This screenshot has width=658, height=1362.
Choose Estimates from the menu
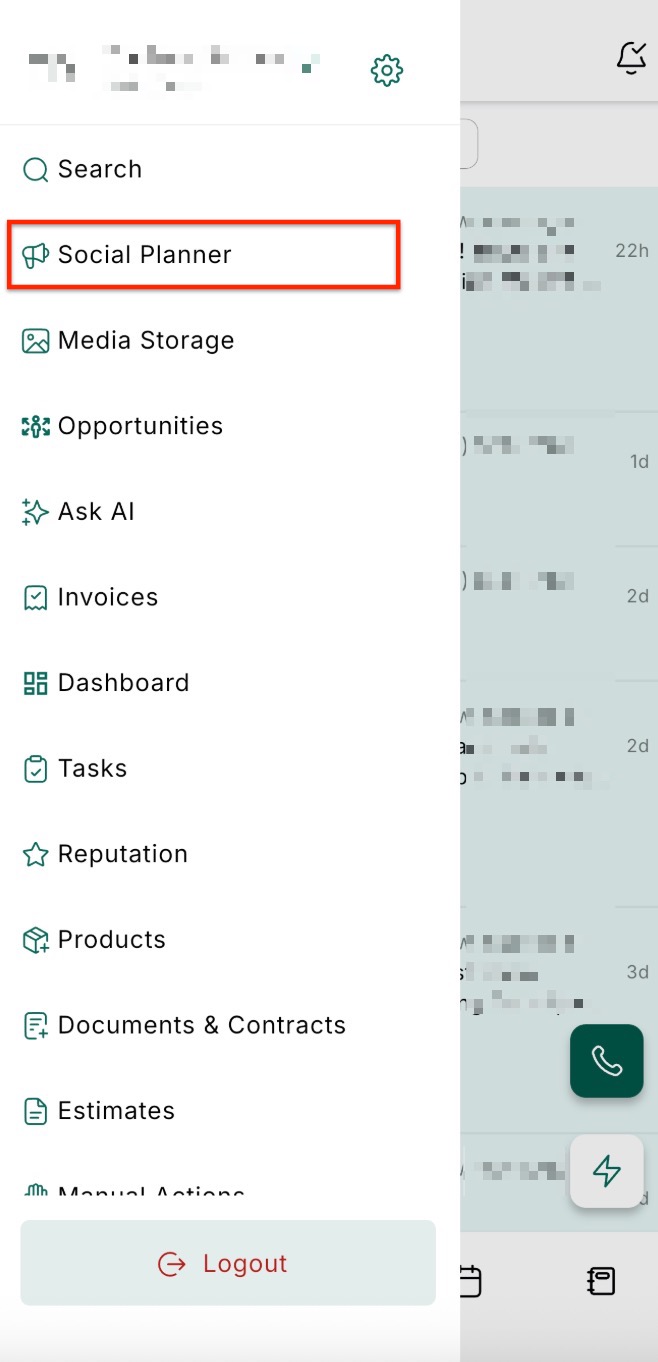click(x=116, y=1111)
